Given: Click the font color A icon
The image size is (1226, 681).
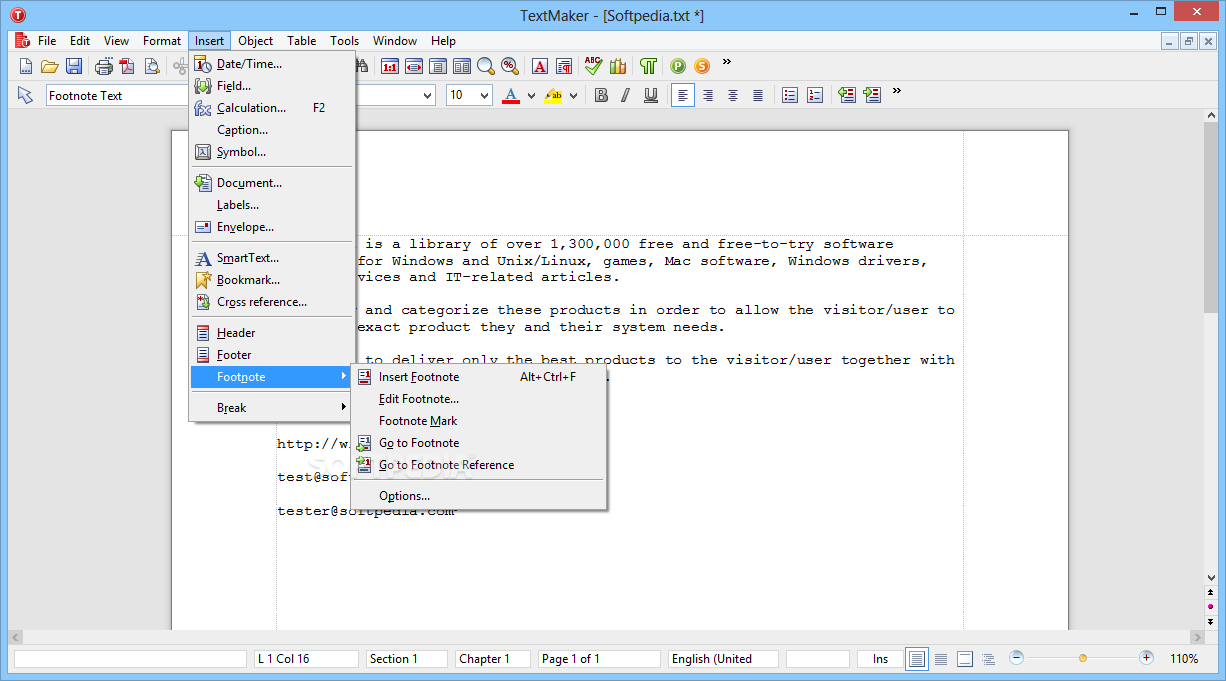Looking at the screenshot, I should pos(511,95).
